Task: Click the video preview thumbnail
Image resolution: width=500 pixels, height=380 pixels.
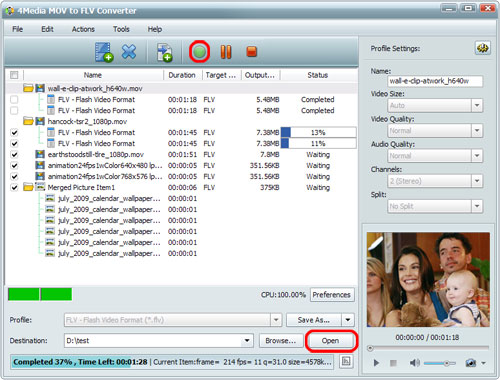Action: coord(428,279)
